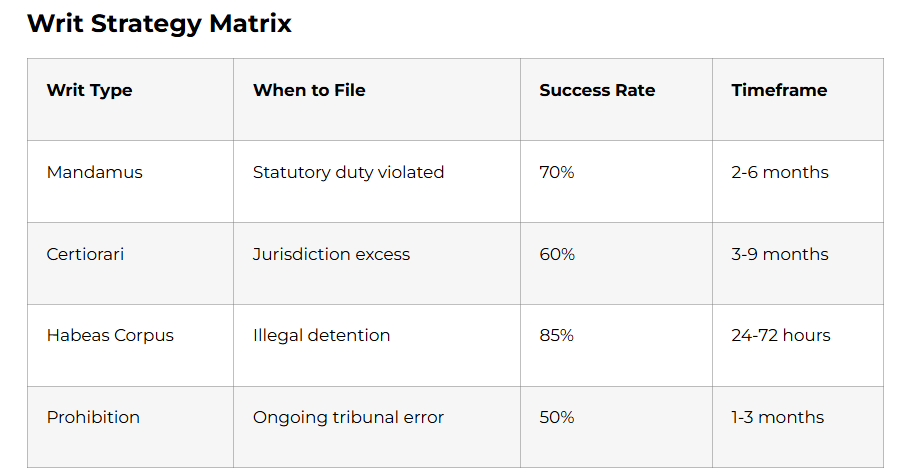Click the Jurisdiction excess cell
The image size is (905, 476).
(331, 254)
